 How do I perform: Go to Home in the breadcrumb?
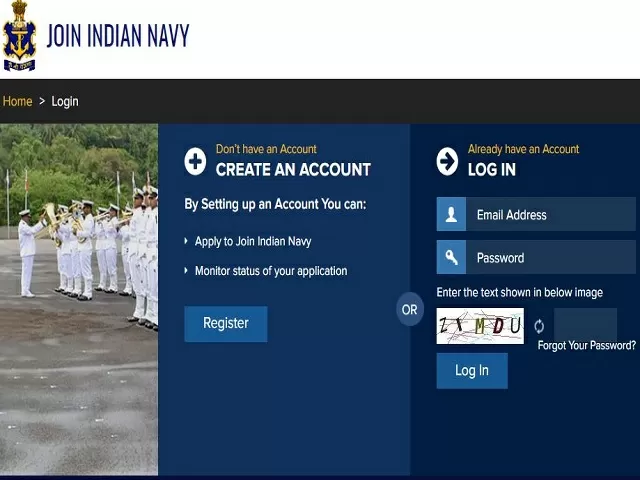18,101
